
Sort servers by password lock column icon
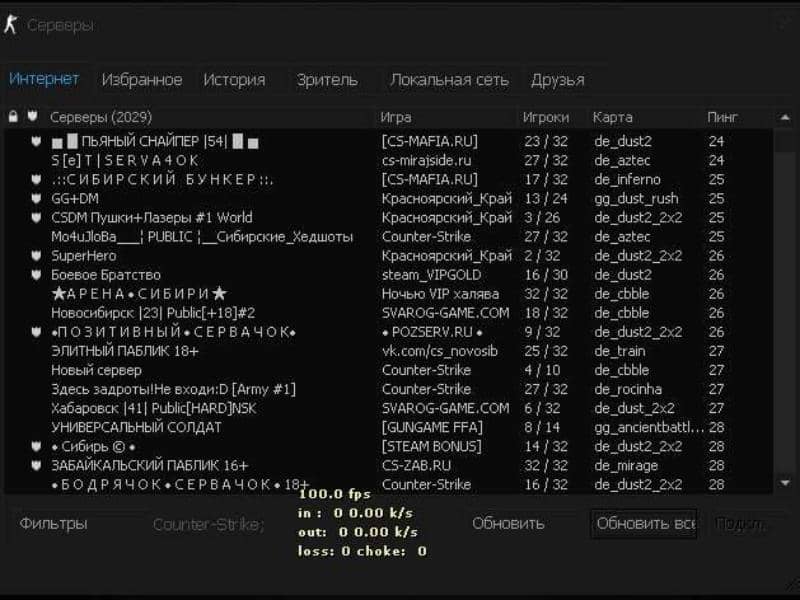click(13, 117)
